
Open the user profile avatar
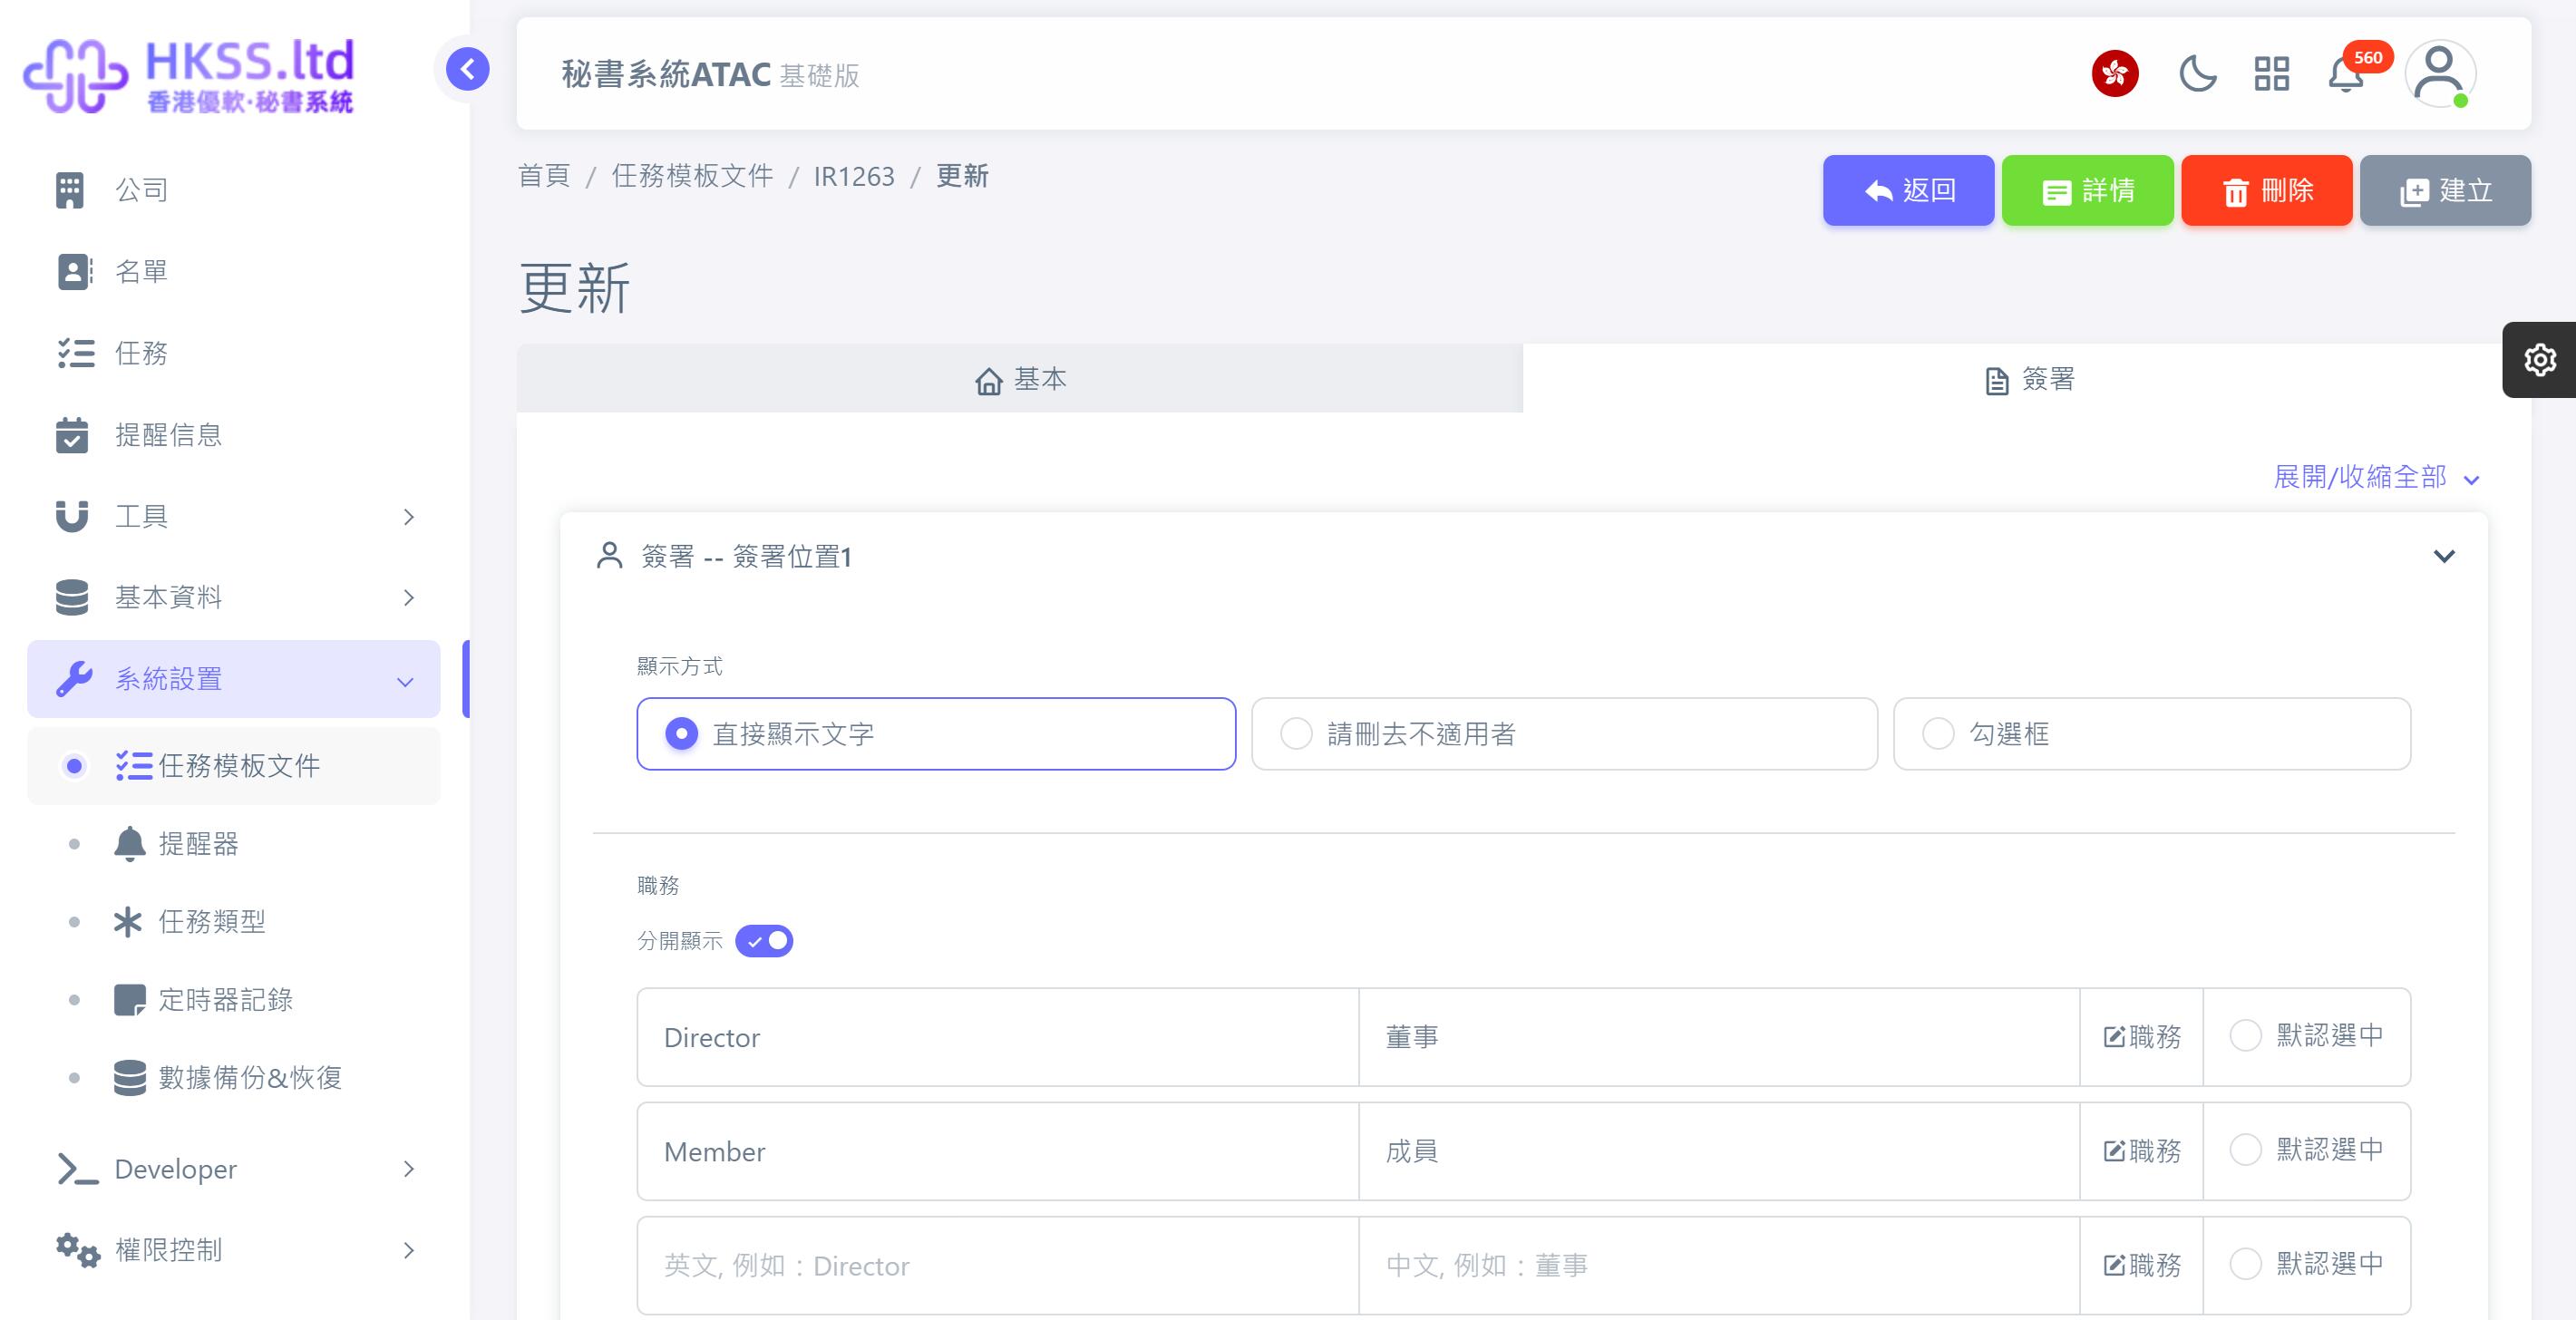click(x=2440, y=73)
